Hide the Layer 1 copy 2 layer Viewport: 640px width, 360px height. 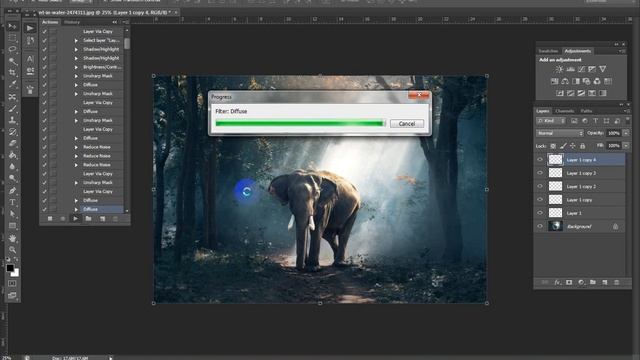point(540,186)
